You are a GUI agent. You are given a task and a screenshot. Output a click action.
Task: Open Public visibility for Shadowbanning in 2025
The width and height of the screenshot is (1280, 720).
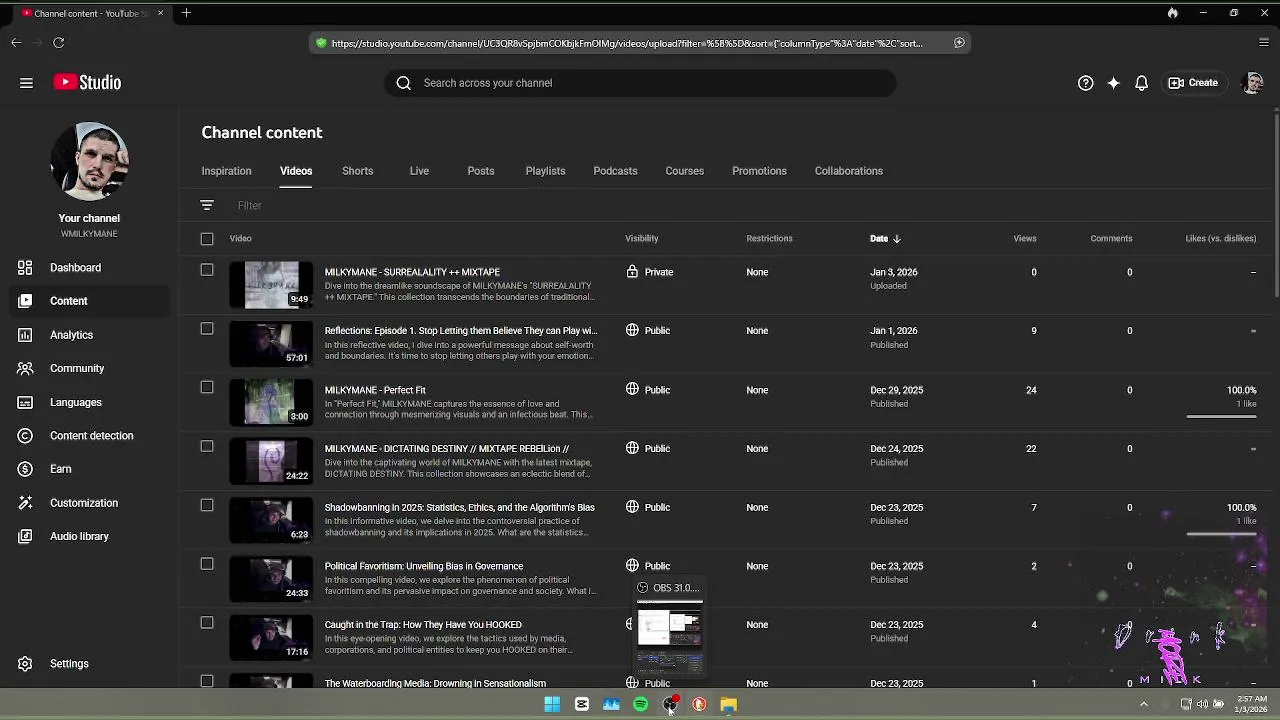pyautogui.click(x=648, y=508)
